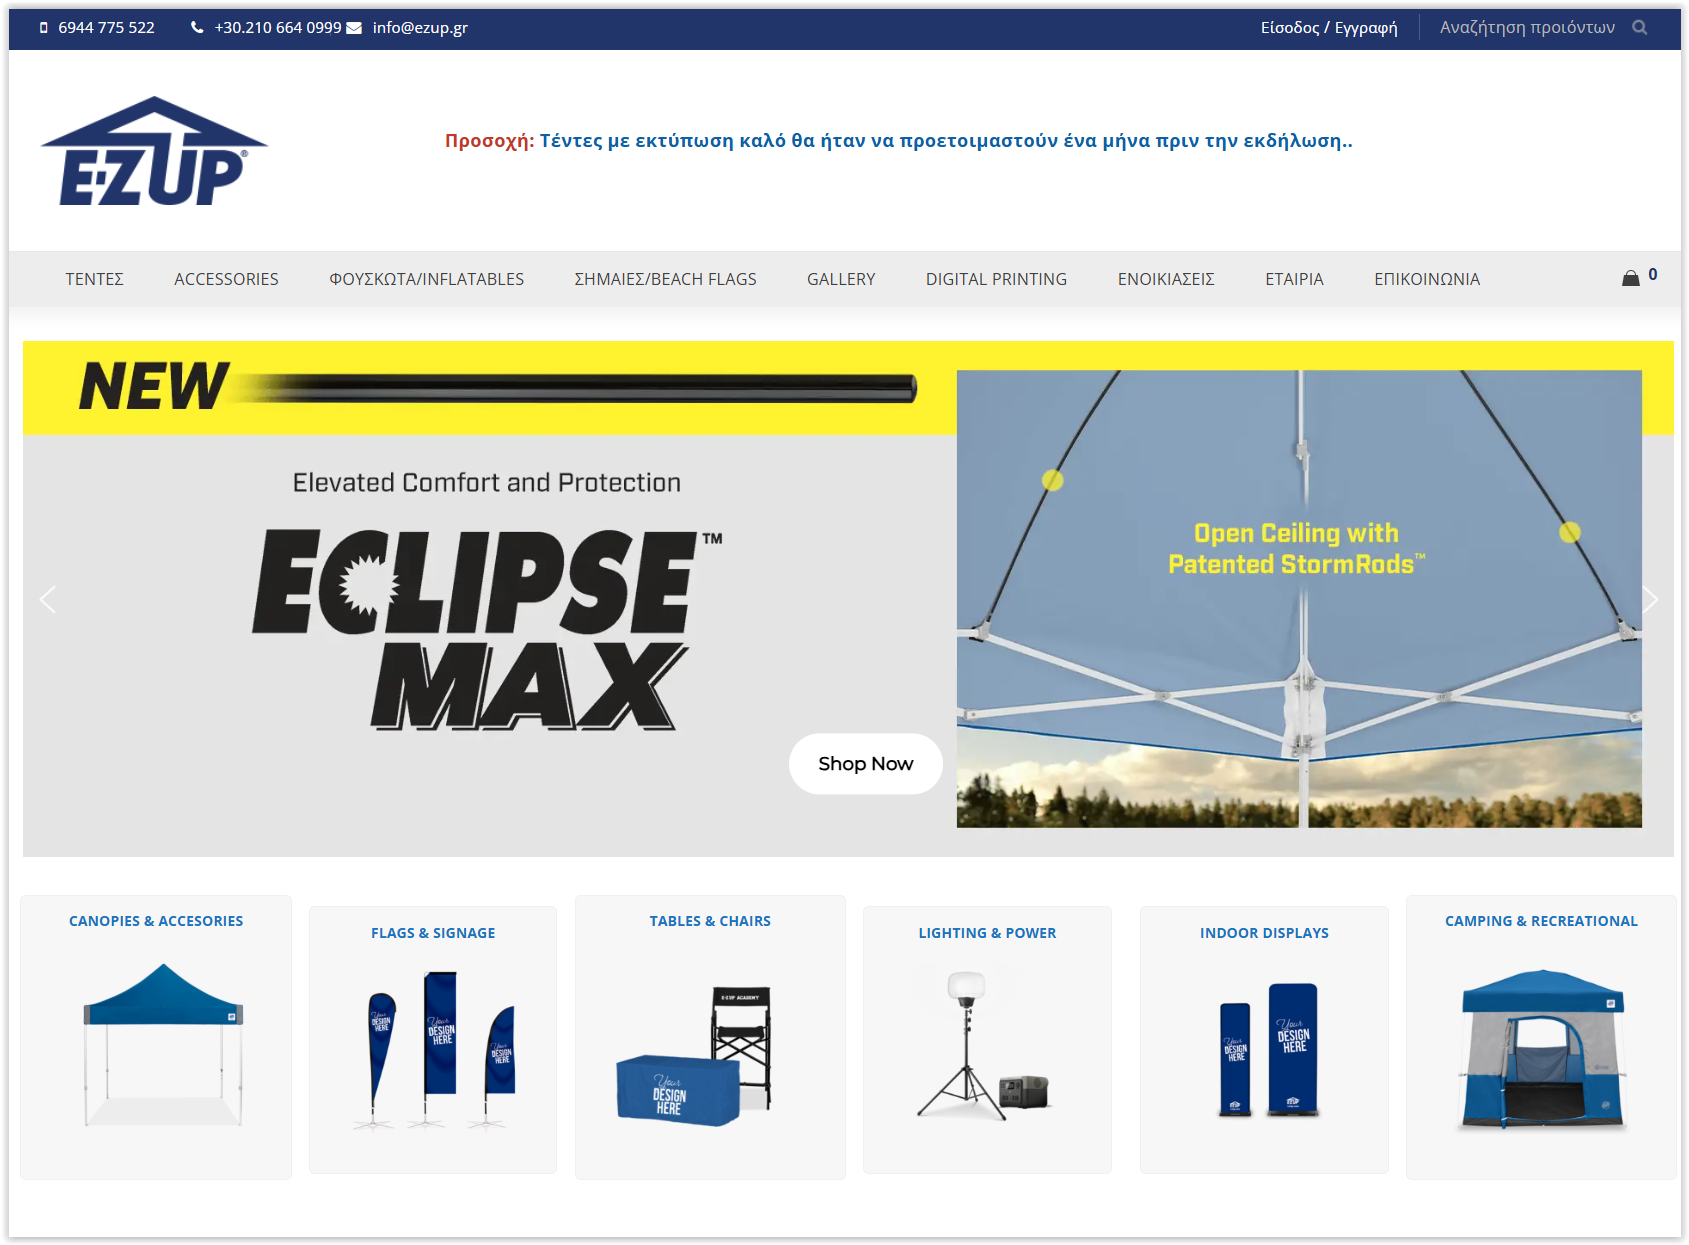
Task: Click the mobile phone icon
Action: (44, 28)
